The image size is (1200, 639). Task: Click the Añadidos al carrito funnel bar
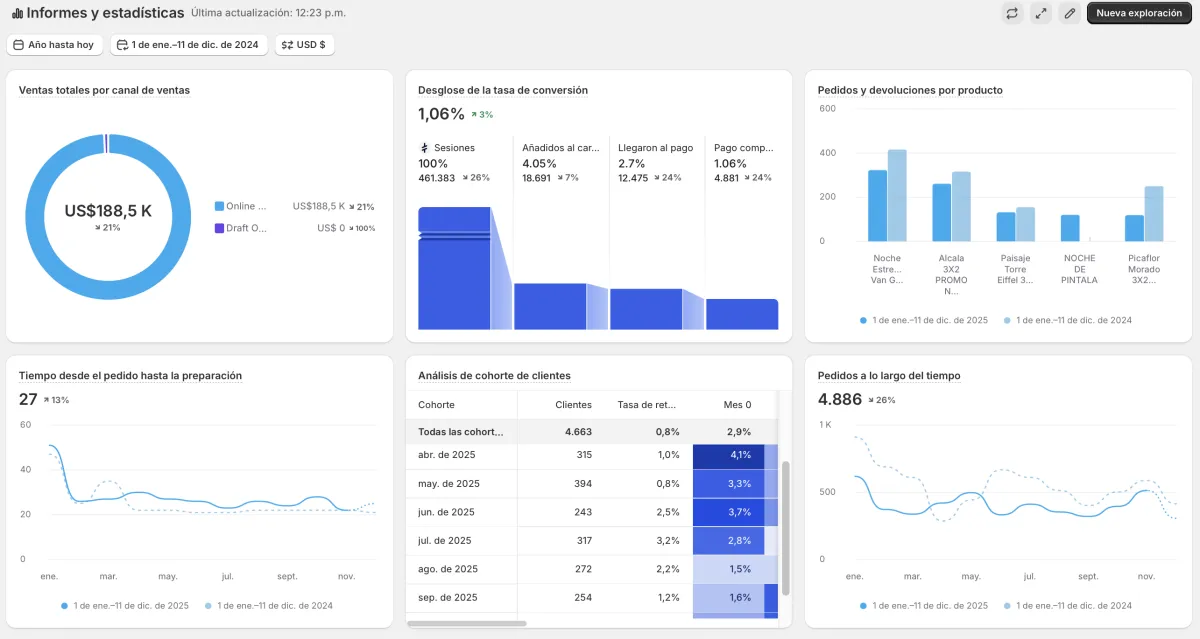[550, 306]
